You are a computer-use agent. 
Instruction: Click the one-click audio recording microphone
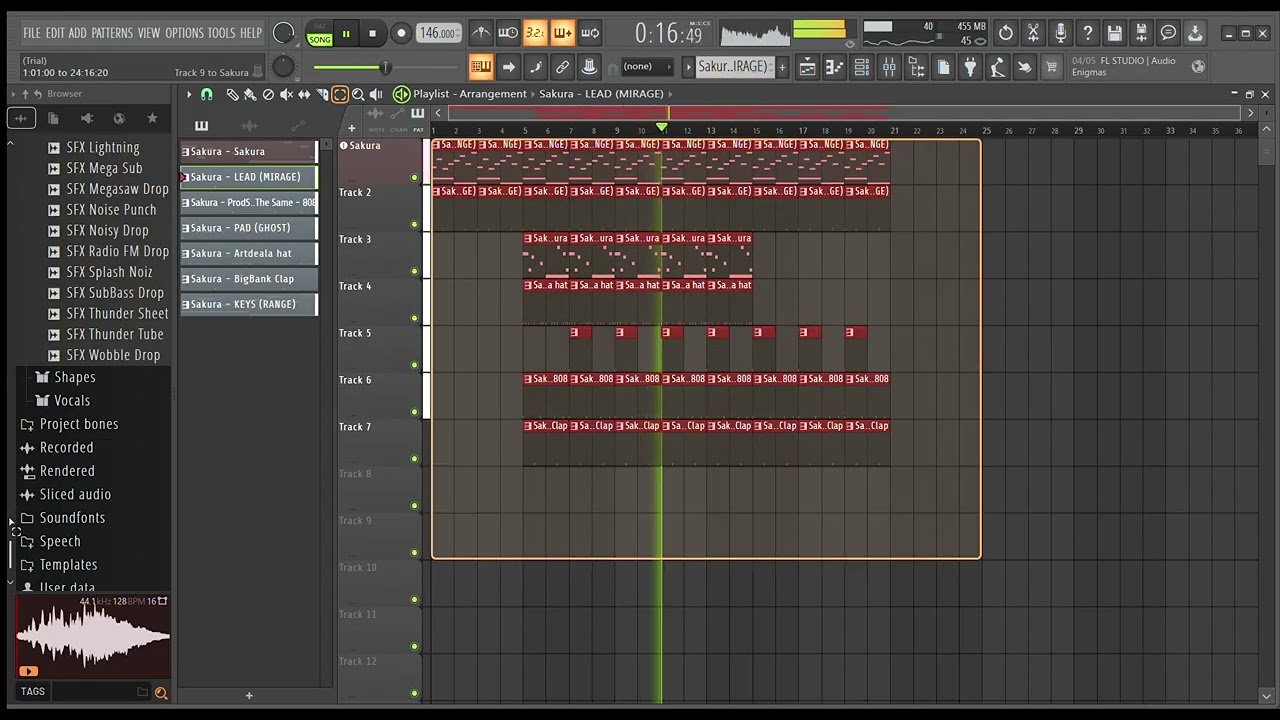pos(1060,33)
